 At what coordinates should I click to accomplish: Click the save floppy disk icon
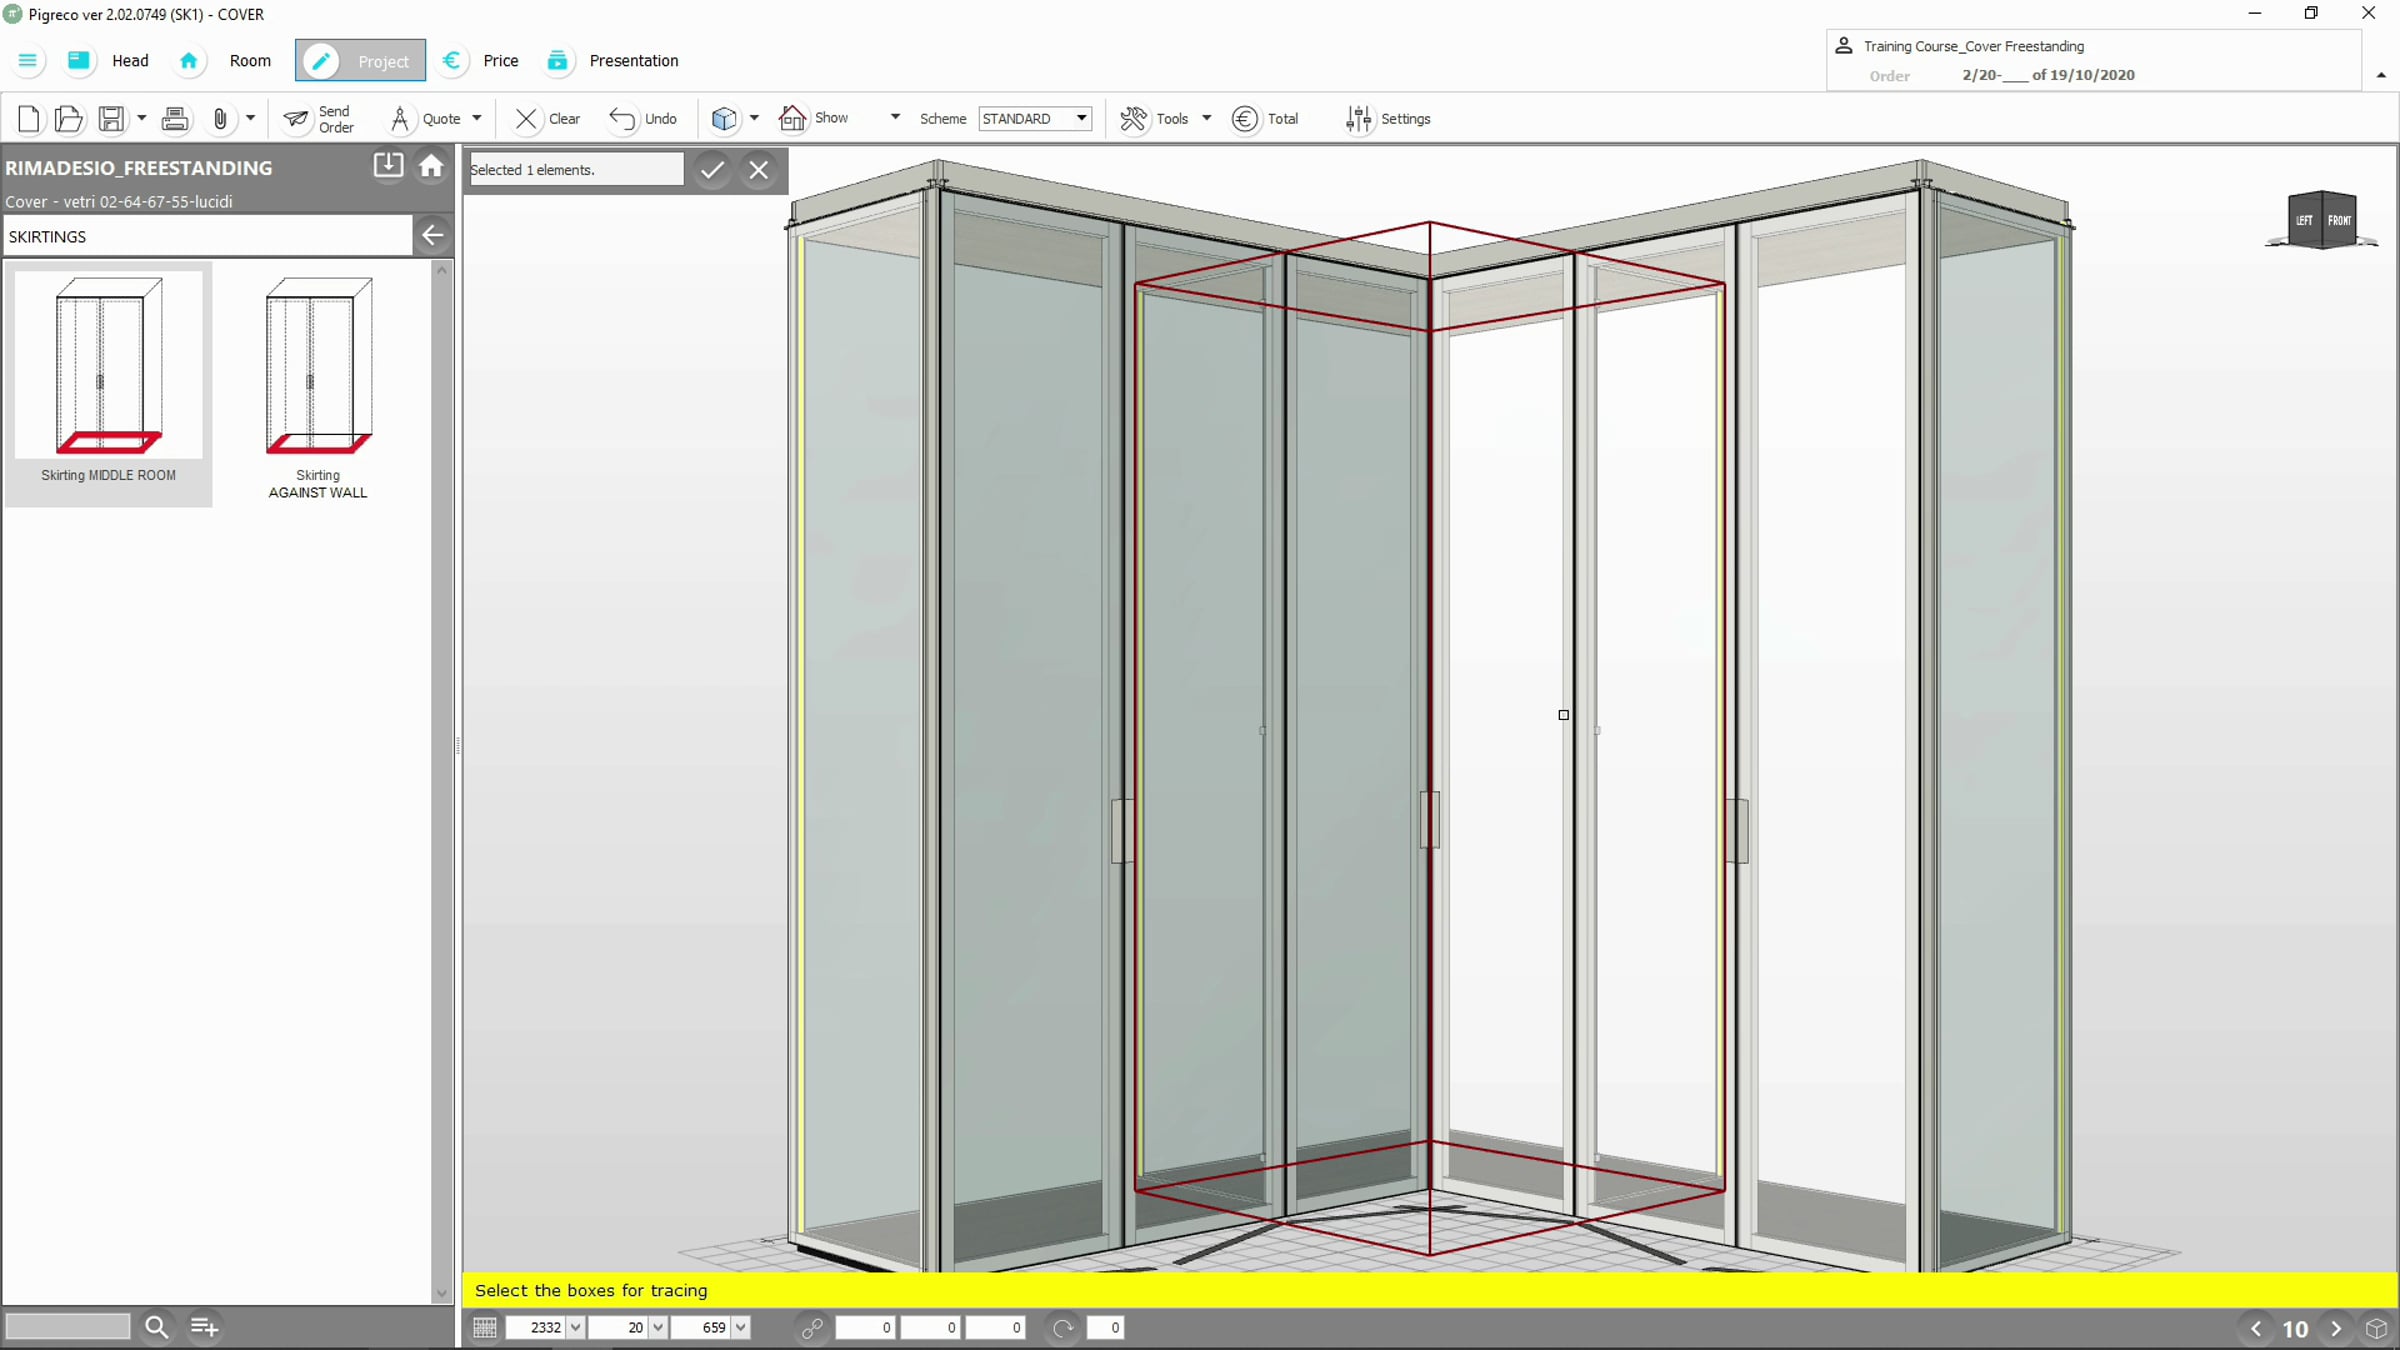point(111,119)
